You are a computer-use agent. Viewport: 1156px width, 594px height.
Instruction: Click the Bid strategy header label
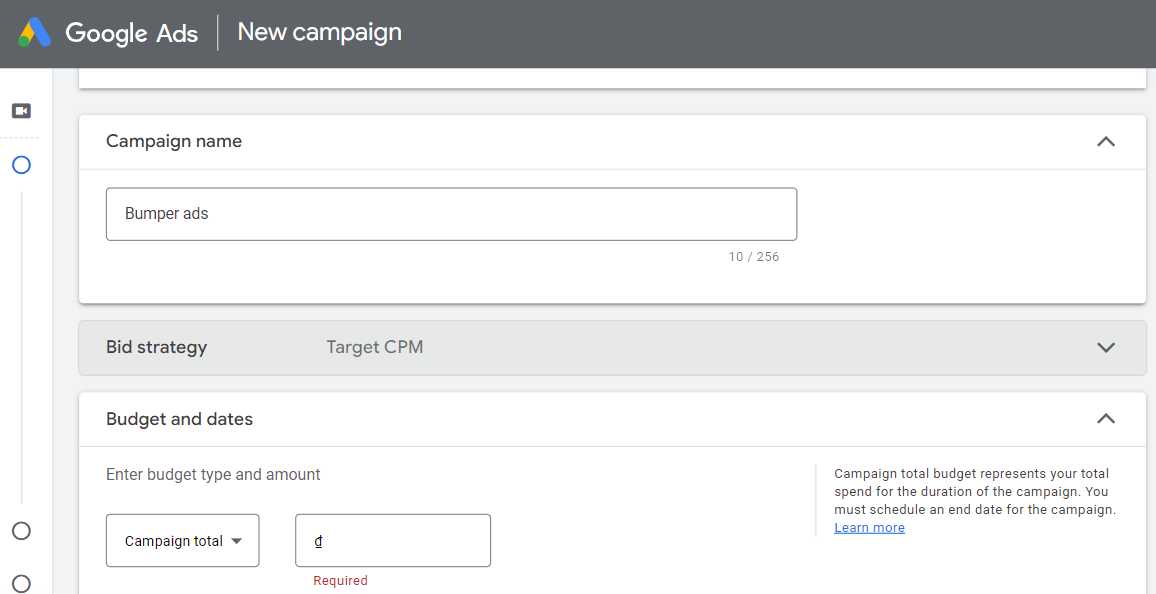click(156, 348)
